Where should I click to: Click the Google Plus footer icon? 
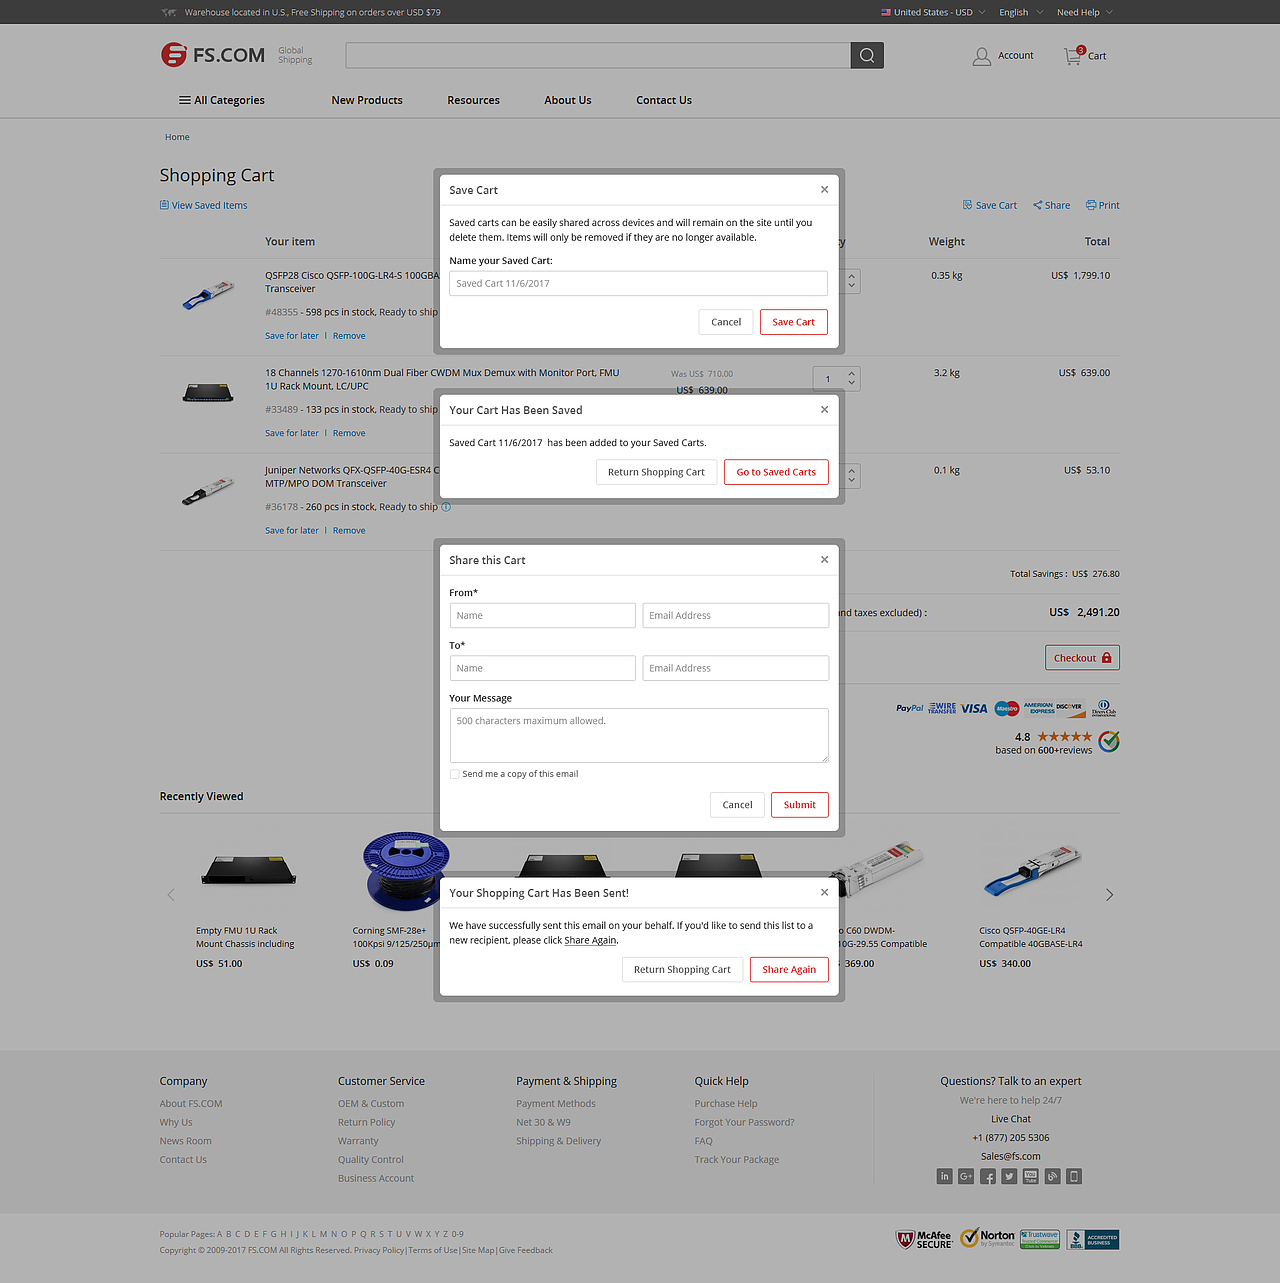[966, 1176]
